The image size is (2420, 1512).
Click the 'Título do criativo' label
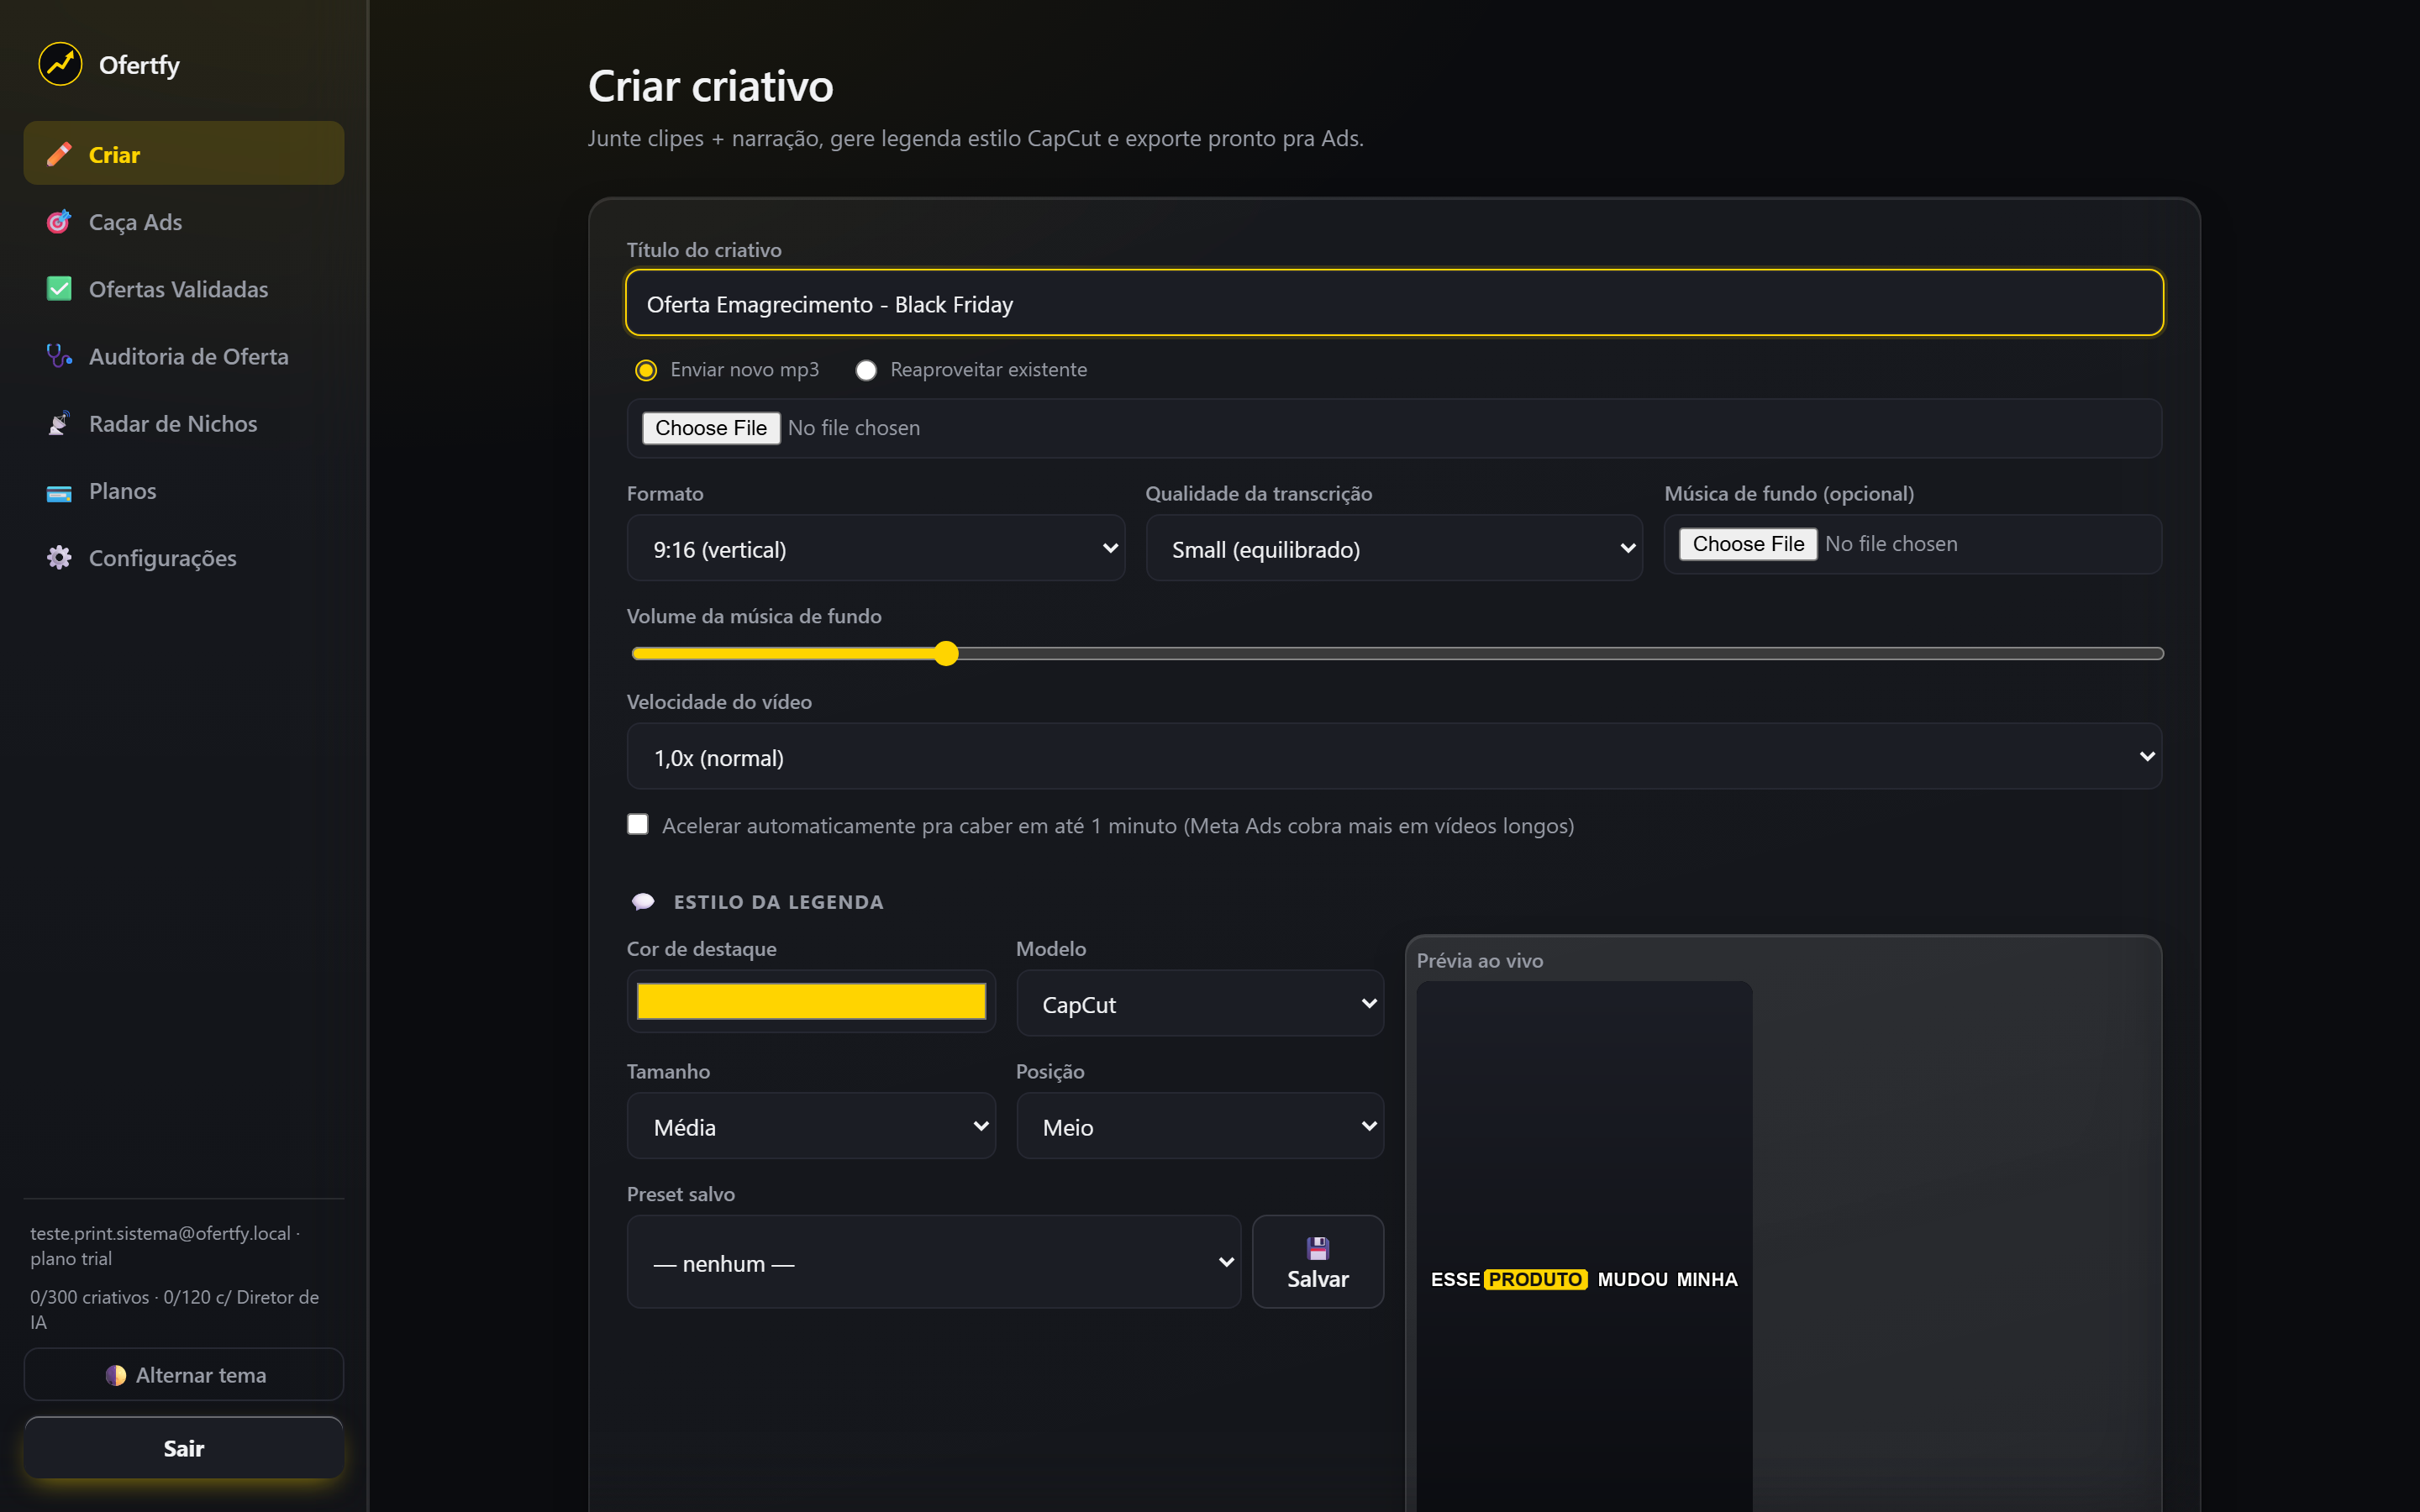point(704,250)
